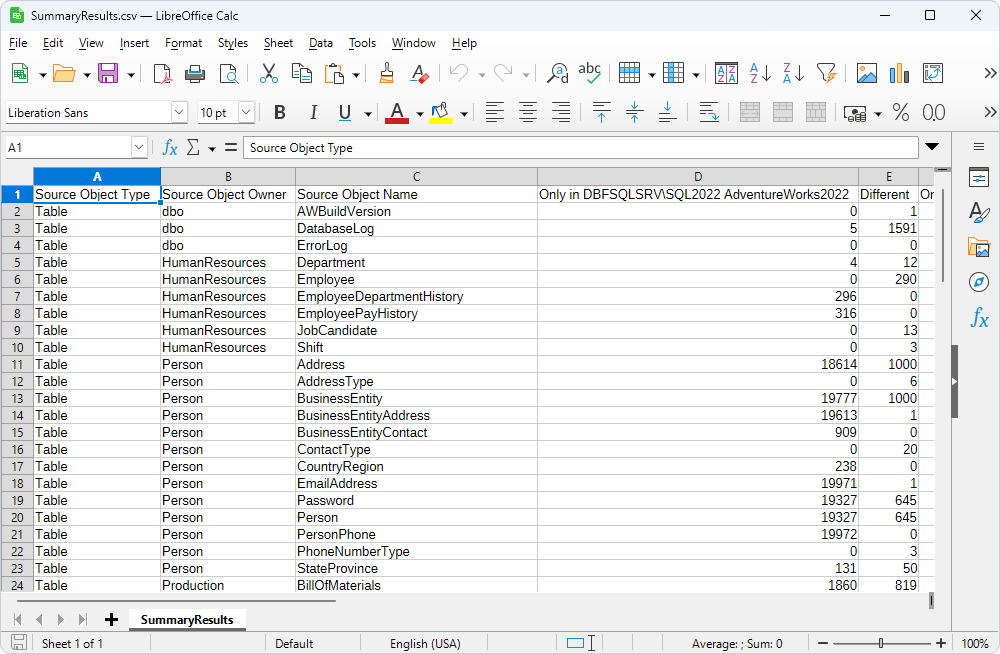Open the font name dropdown
Image resolution: width=1000 pixels, height=654 pixels.
[179, 113]
